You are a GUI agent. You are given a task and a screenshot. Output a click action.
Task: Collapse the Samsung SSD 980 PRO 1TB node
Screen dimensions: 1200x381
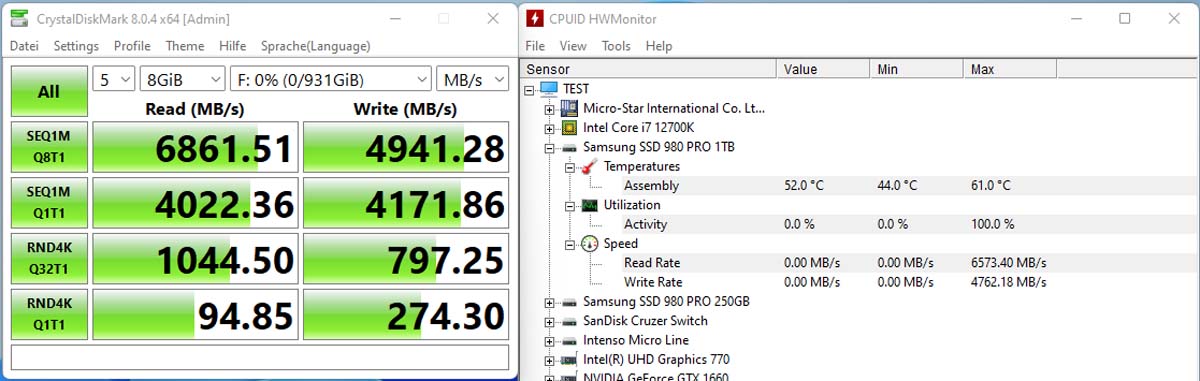point(549,147)
